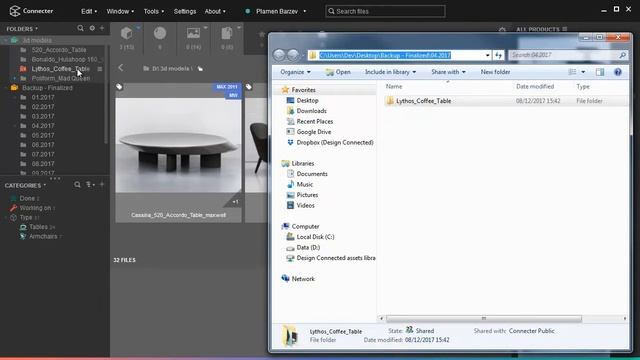
Task: Open the category sort options icon
Action: [90, 185]
